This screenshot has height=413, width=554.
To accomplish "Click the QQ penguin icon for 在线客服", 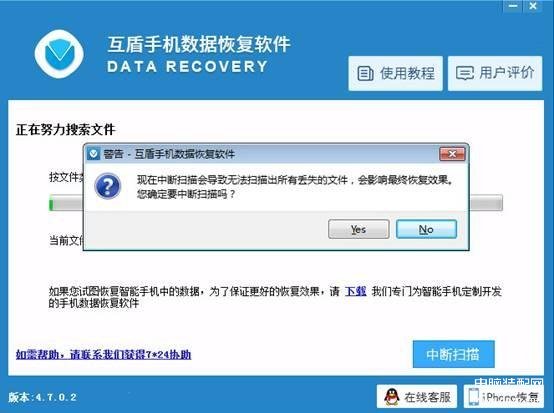I will [391, 397].
